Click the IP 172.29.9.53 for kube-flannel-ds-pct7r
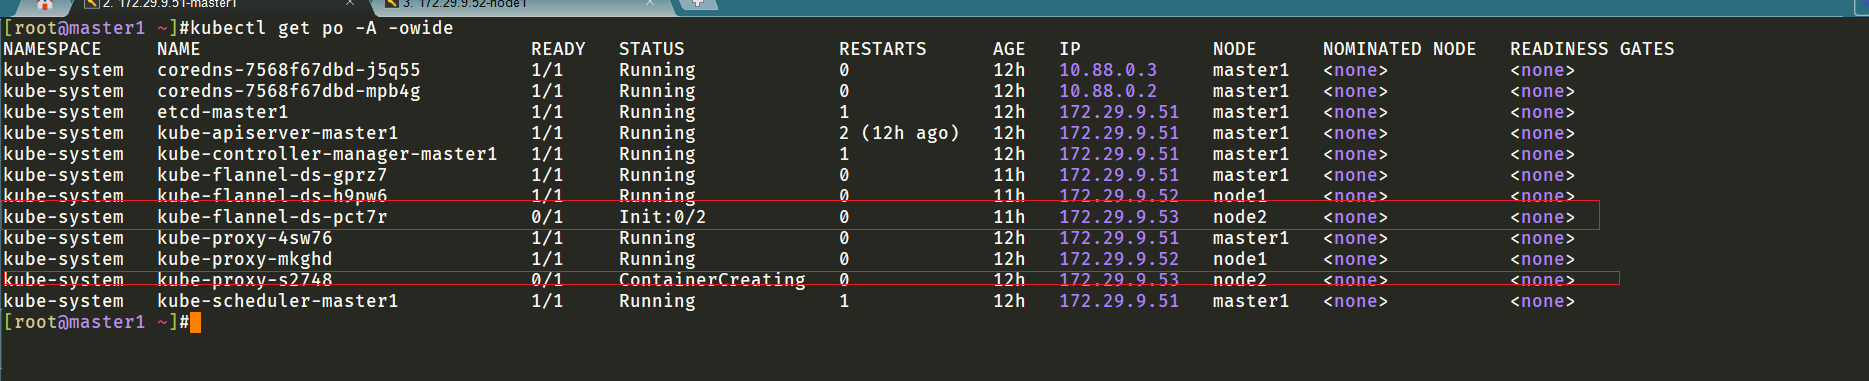Image resolution: width=1869 pixels, height=381 pixels. [1119, 217]
